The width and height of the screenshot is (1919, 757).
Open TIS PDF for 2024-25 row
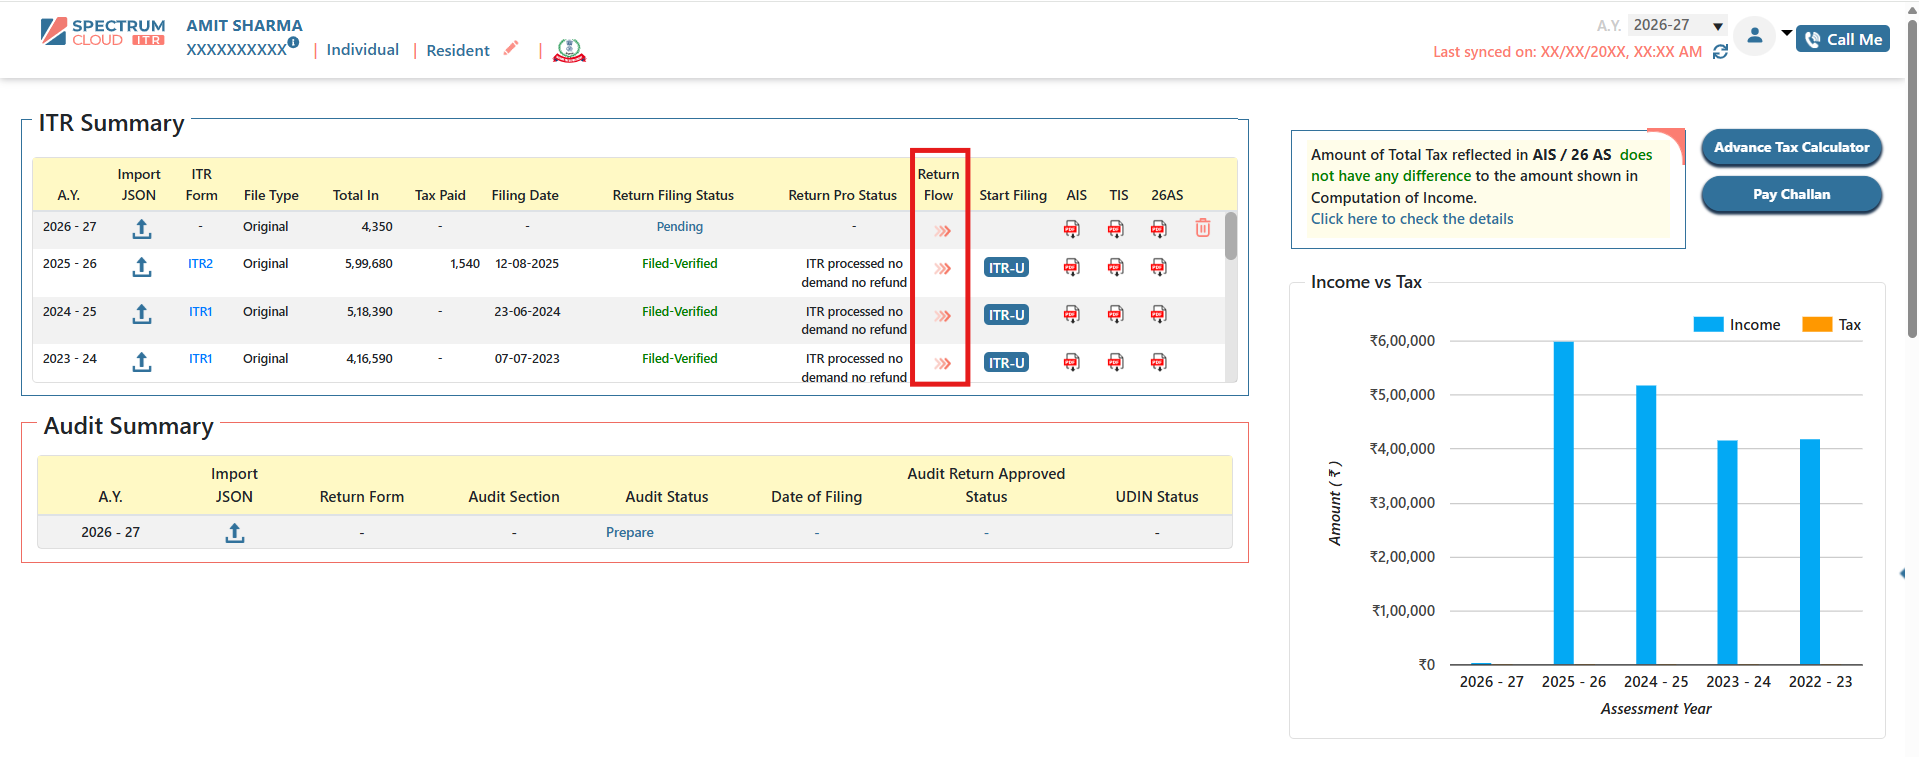[1115, 315]
